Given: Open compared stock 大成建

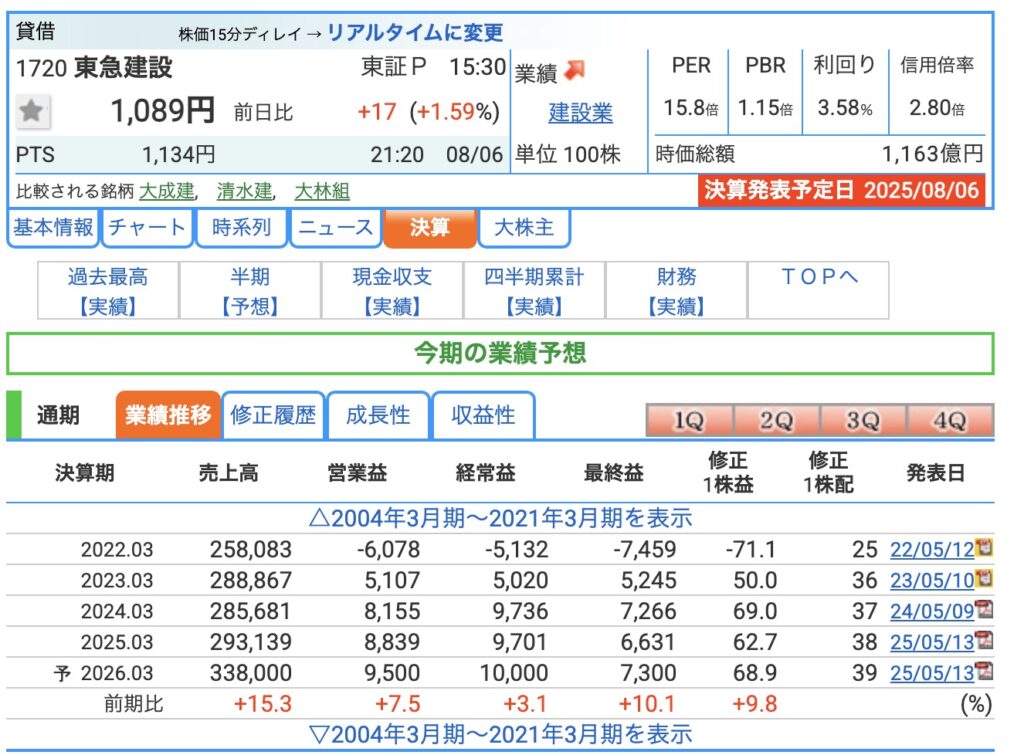Looking at the screenshot, I should click(167, 191).
